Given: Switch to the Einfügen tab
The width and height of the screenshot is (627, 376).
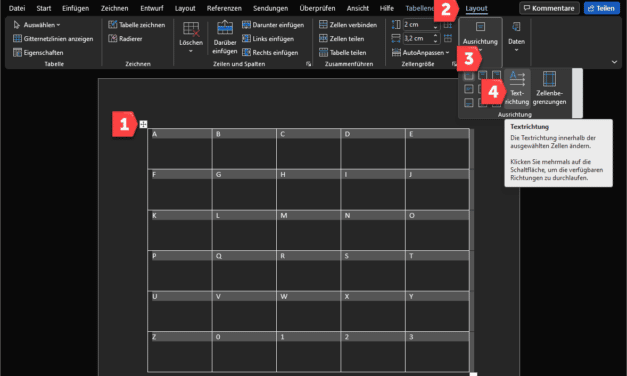Looking at the screenshot, I should coord(76,8).
